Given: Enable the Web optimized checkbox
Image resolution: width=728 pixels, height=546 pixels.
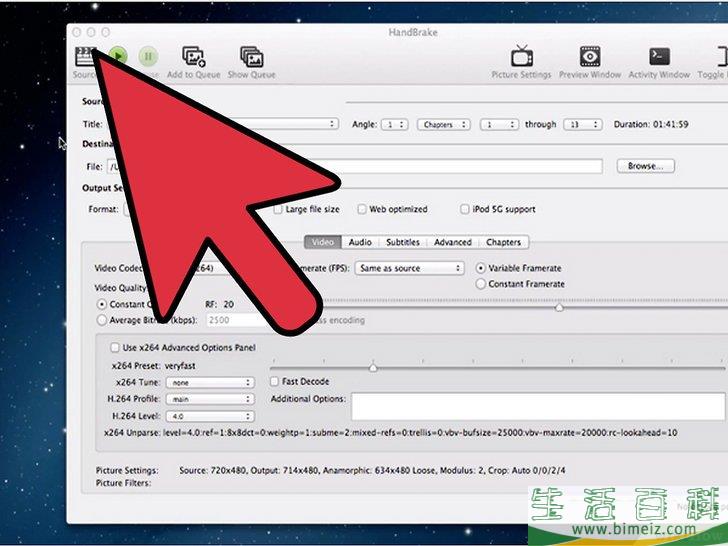Looking at the screenshot, I should (362, 209).
